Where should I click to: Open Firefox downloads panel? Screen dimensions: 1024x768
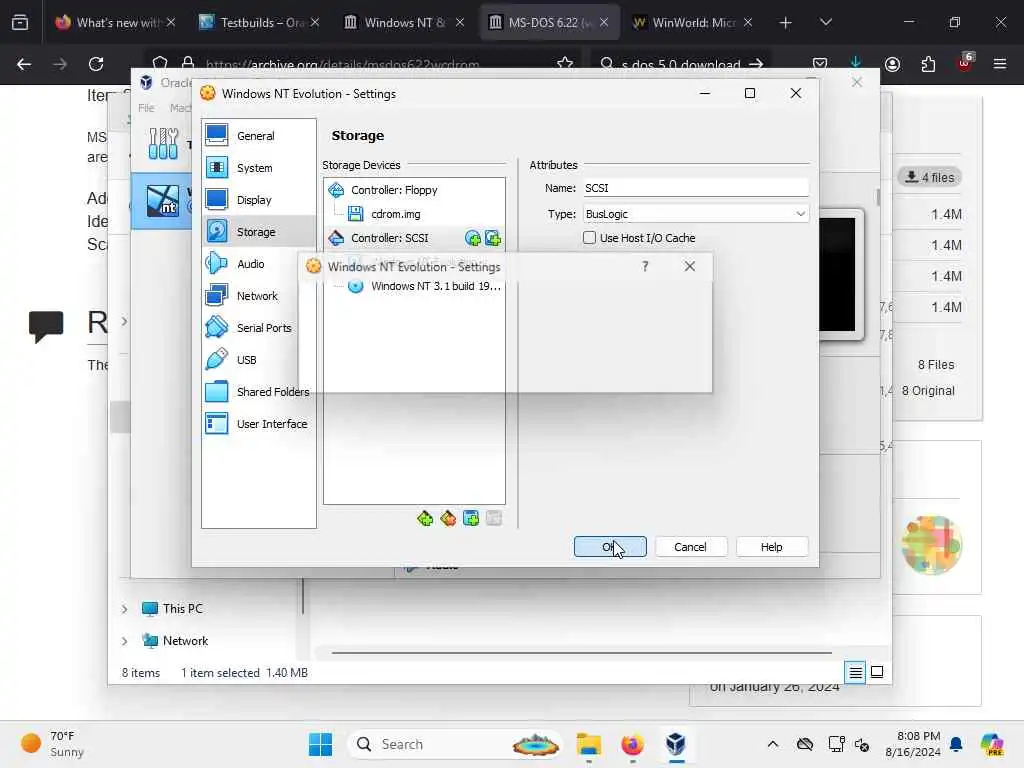pos(856,63)
